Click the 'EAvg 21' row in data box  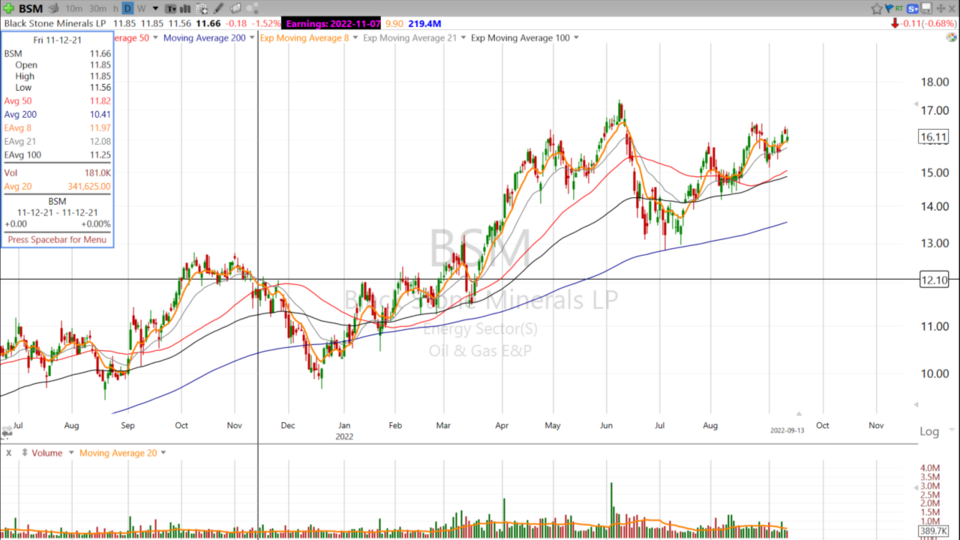[57, 141]
